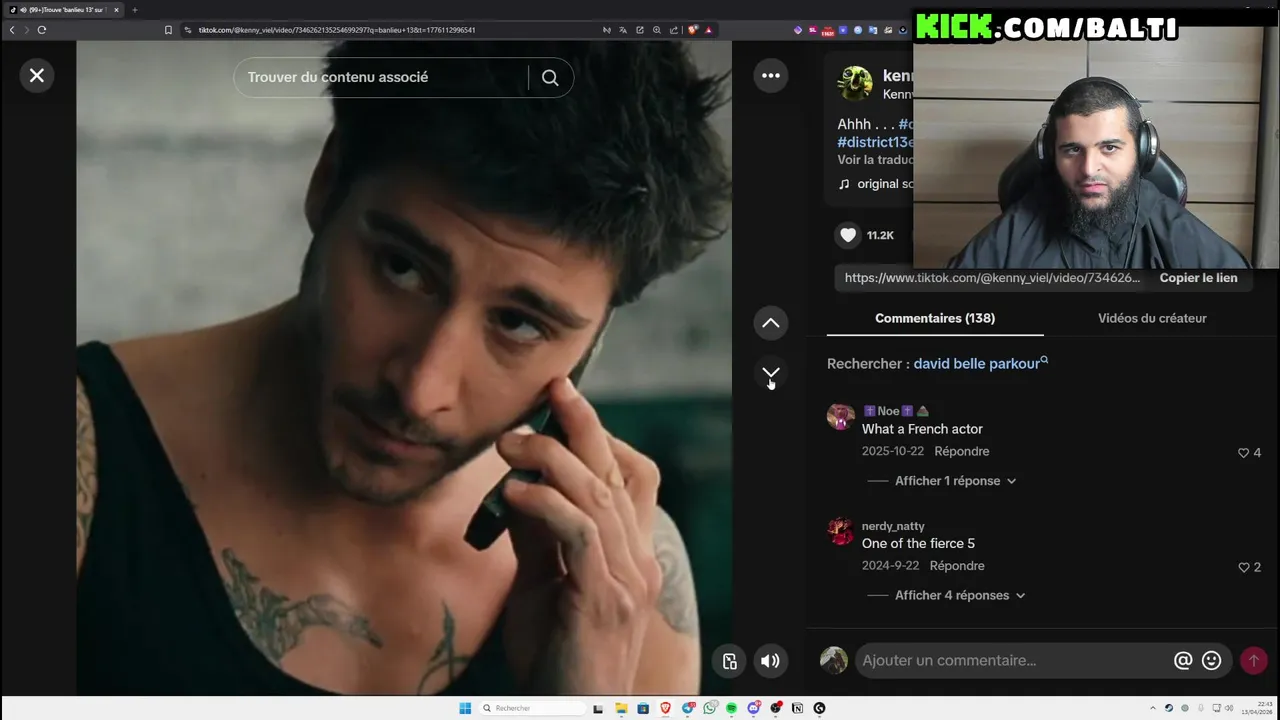Click the zoom magnifier in address bar
This screenshot has width=1280, height=720.
coord(657,30)
